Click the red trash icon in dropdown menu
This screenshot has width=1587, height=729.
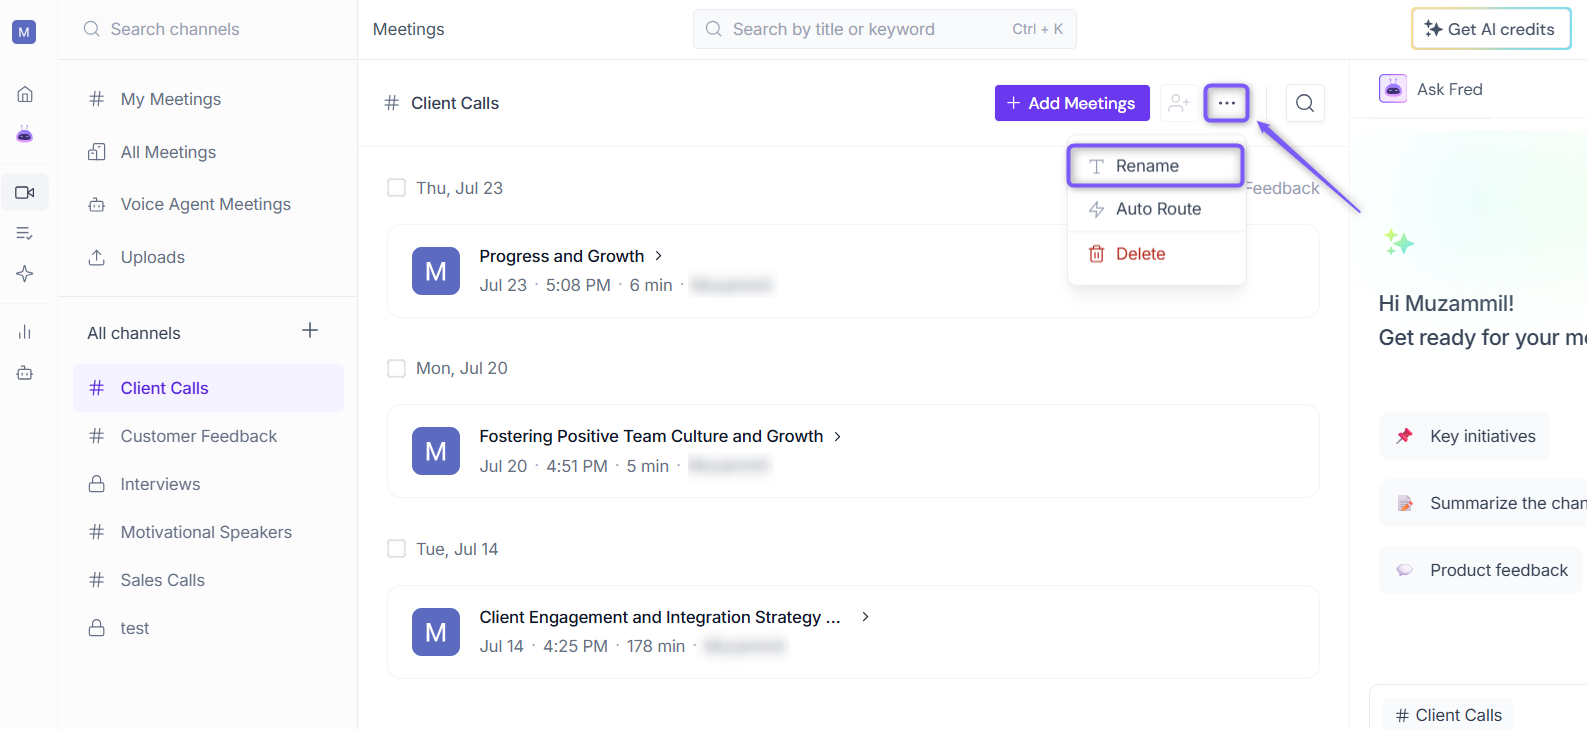[x=1096, y=254]
